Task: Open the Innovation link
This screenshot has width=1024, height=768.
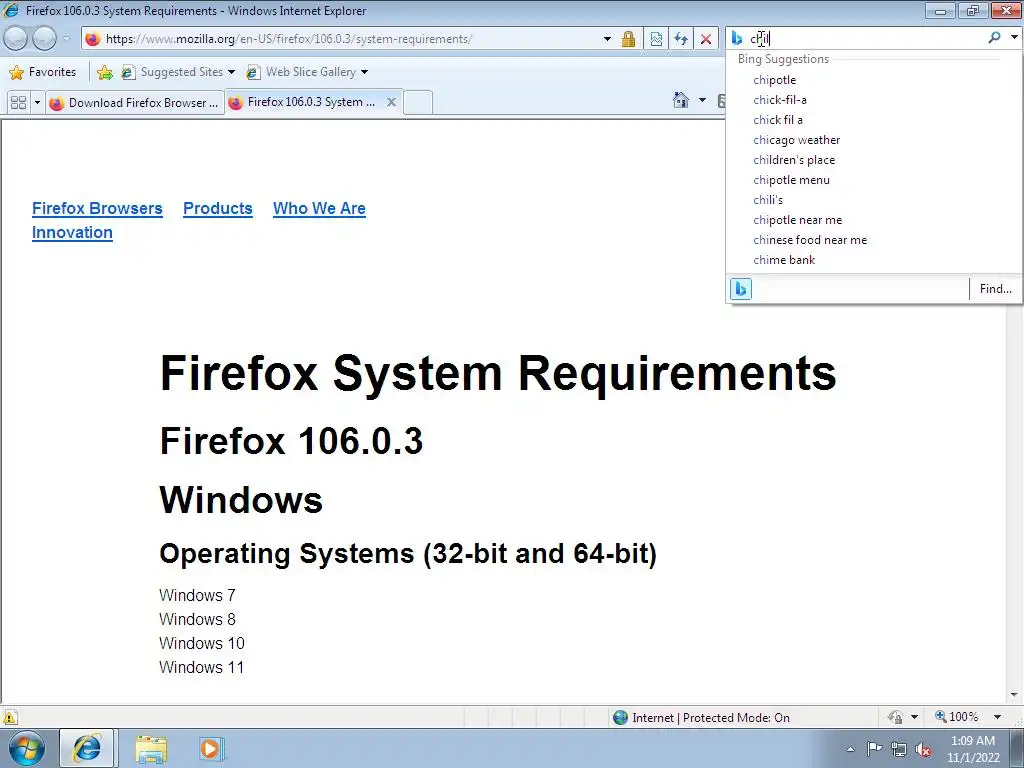Action: click(72, 232)
